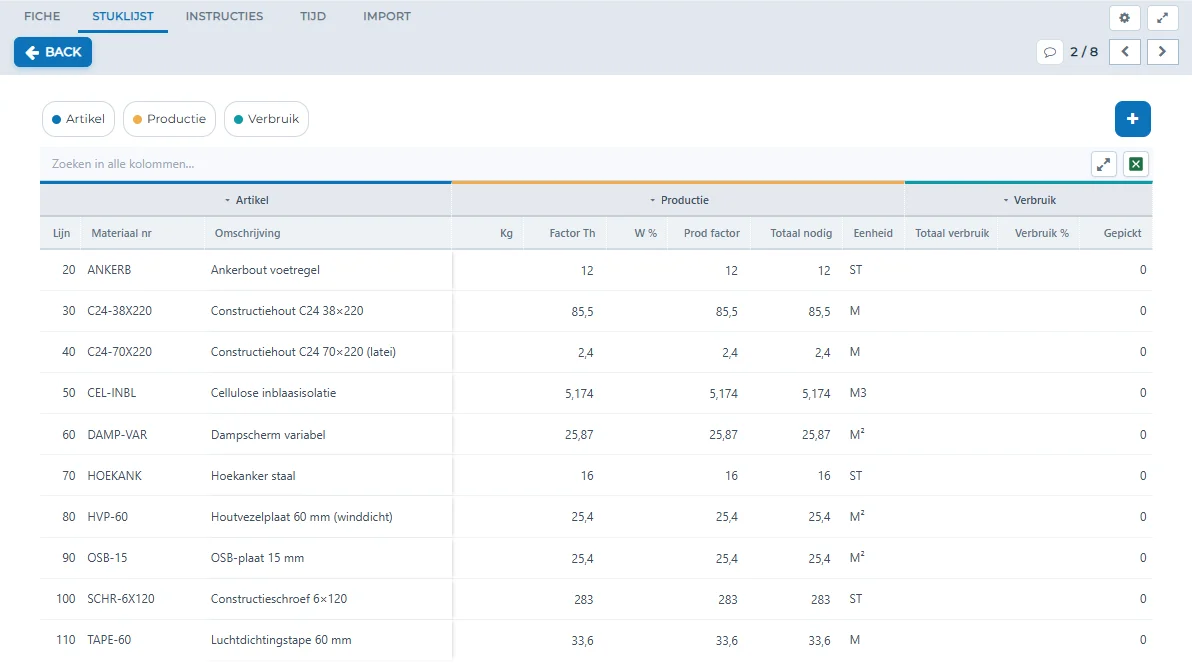Open the INSTRUCTIES tab
Image resolution: width=1192 pixels, height=670 pixels.
[224, 16]
